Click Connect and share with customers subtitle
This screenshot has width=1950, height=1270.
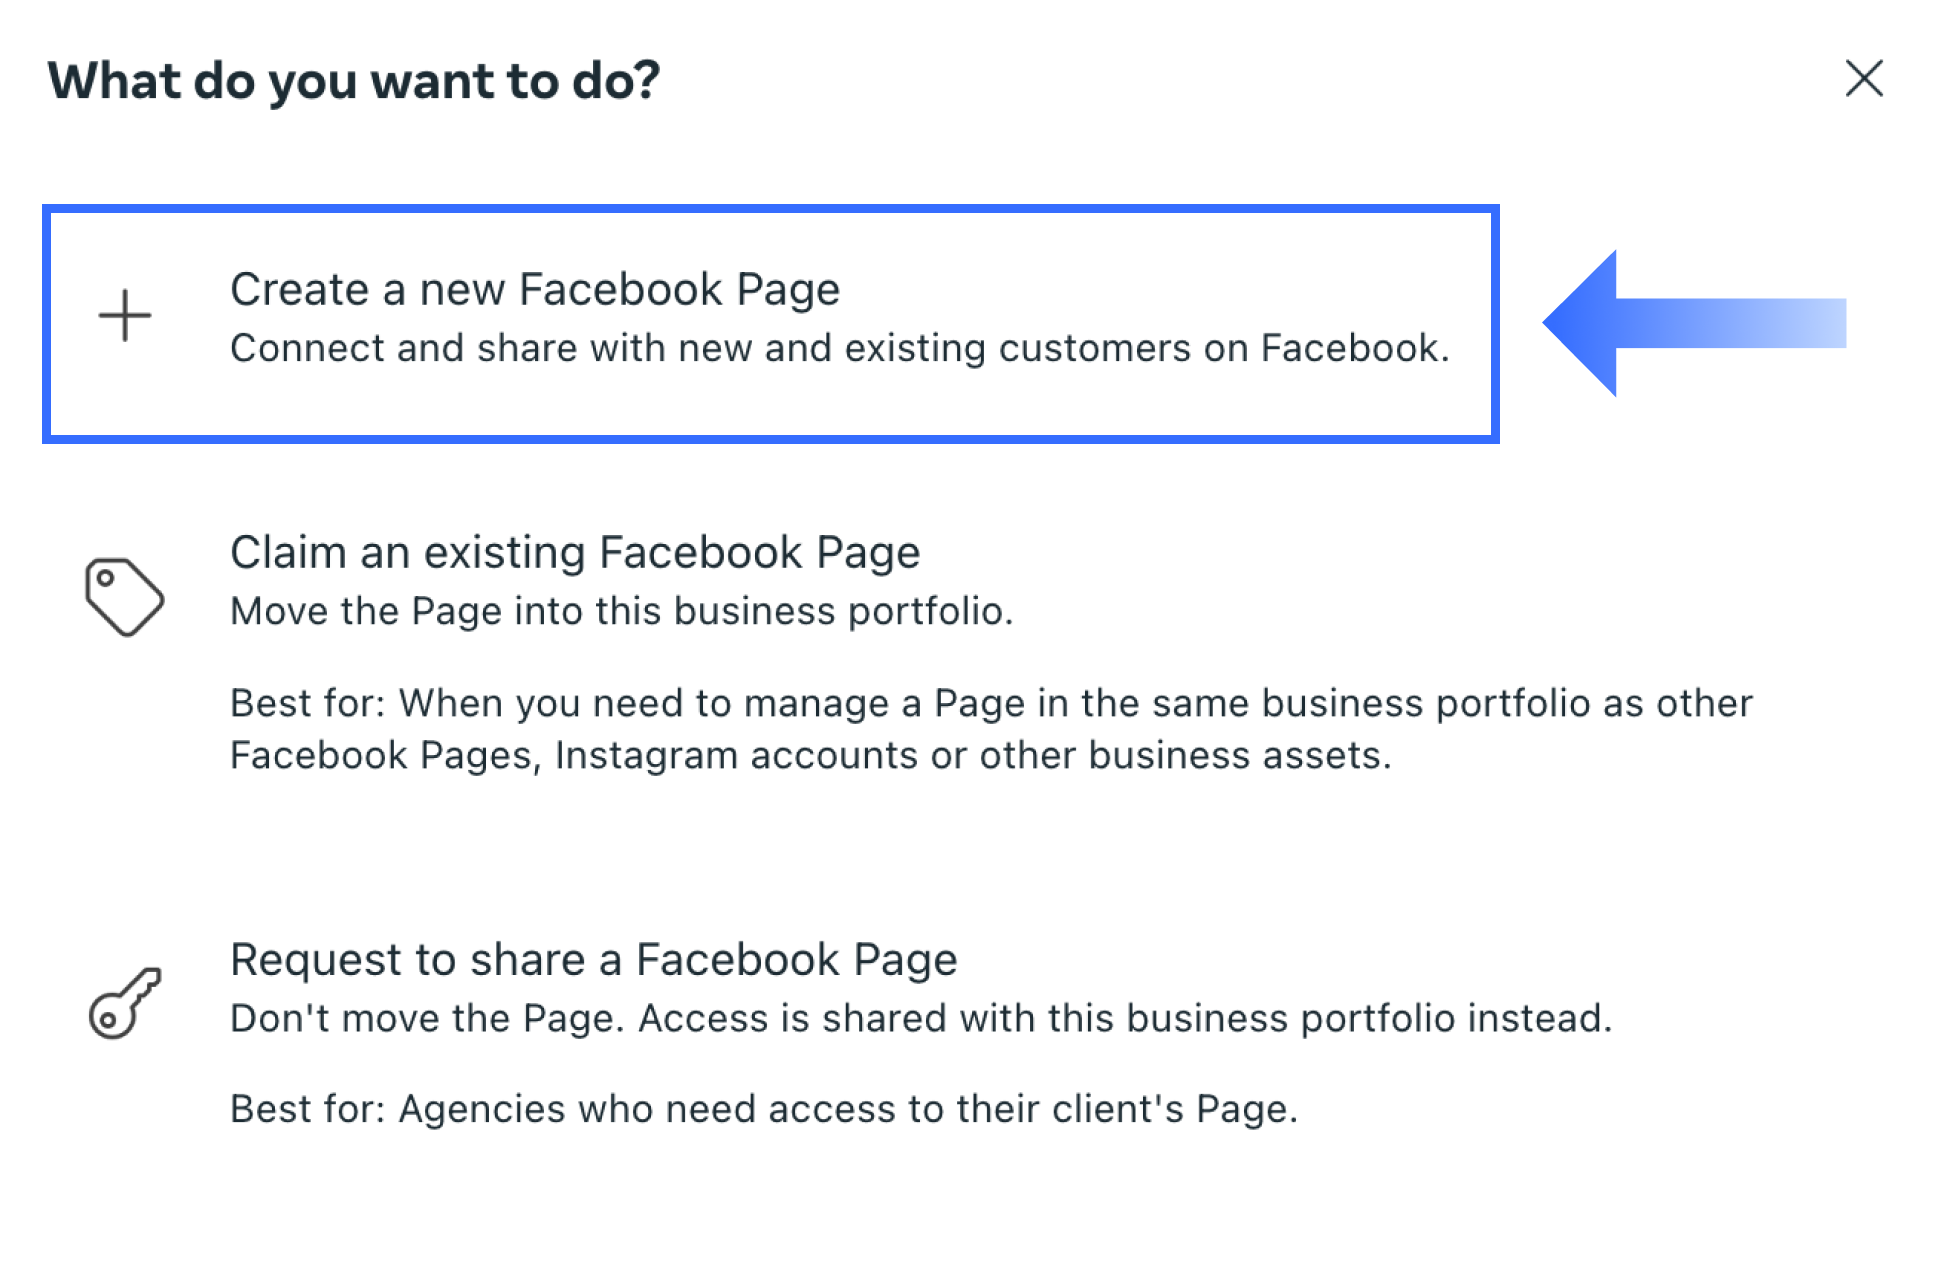tap(840, 348)
